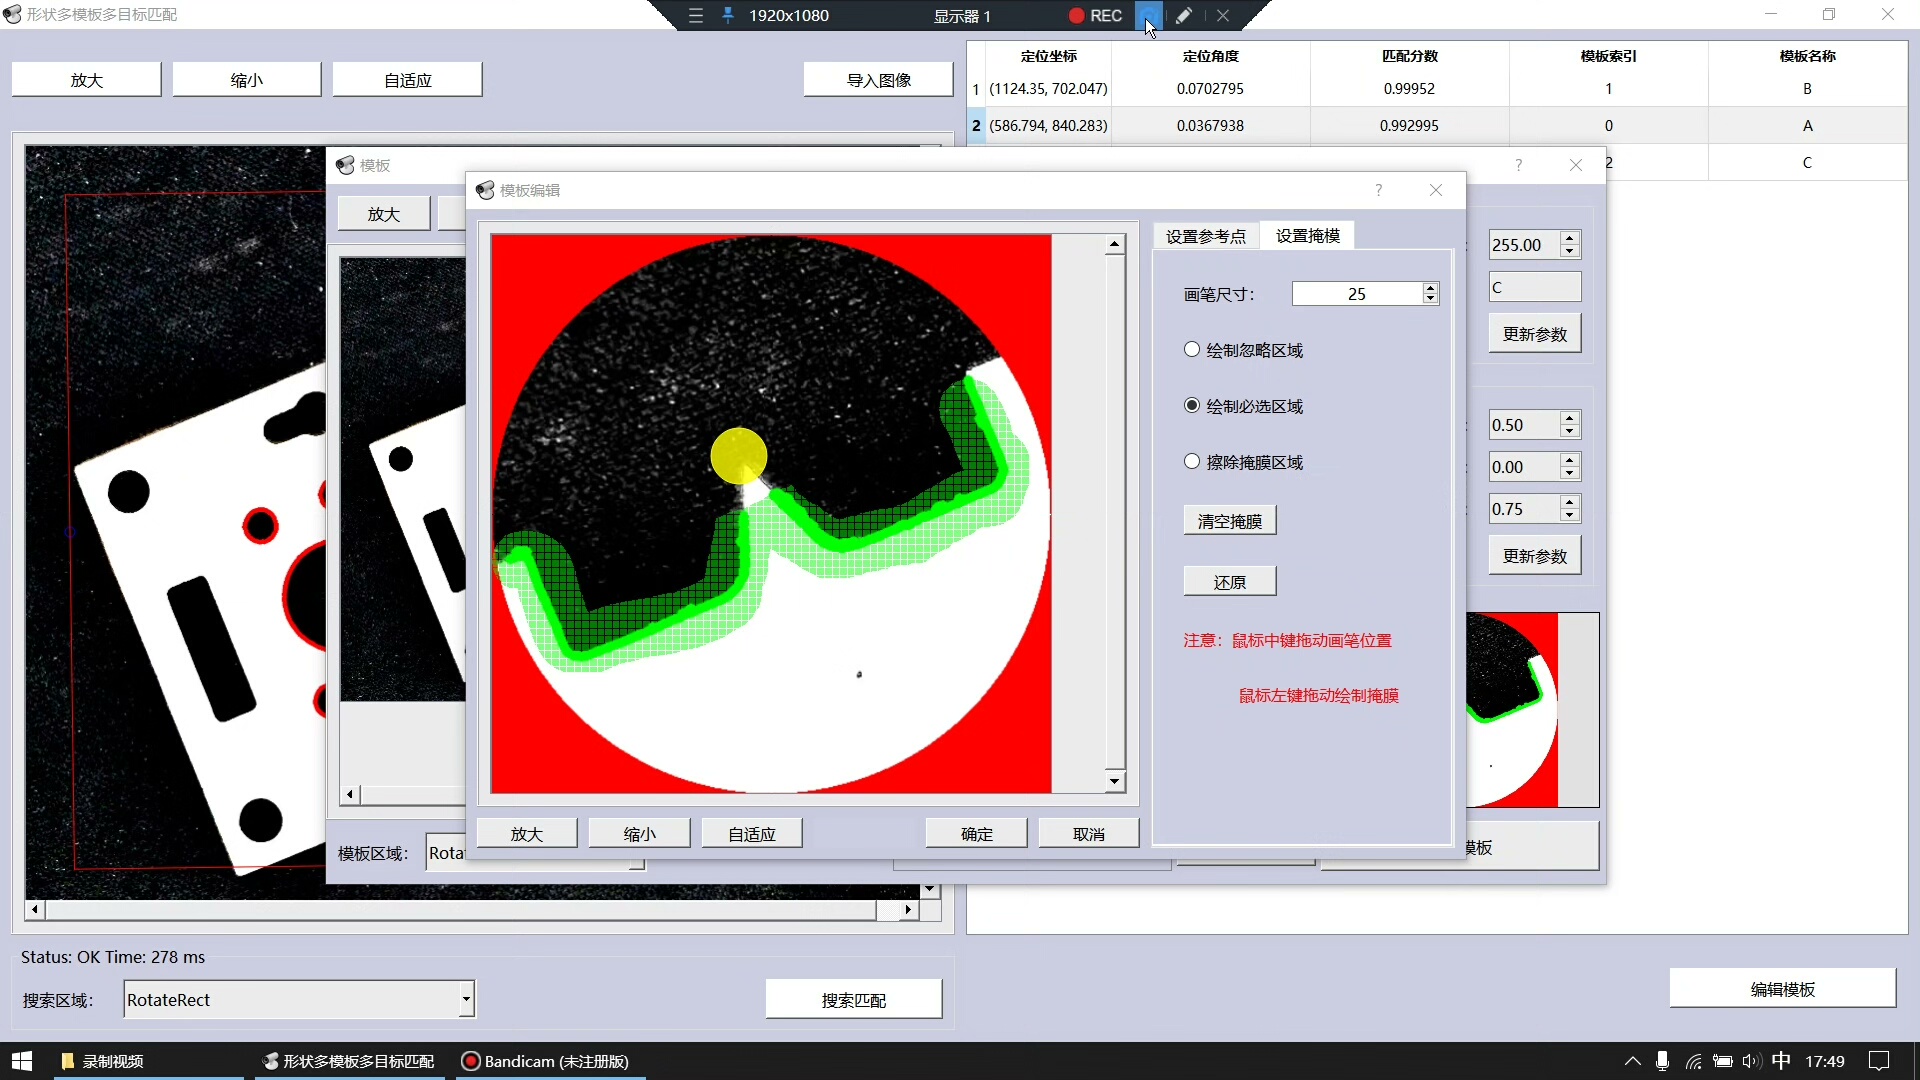Viewport: 1920px width, 1080px height.
Task: Click the 确定 button in template editor
Action: click(976, 834)
